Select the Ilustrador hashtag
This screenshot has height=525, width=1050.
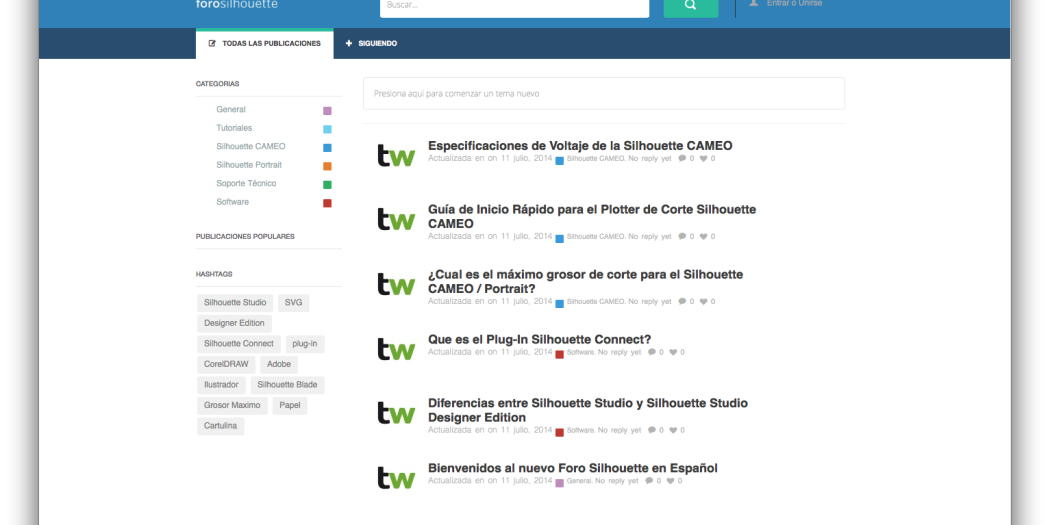click(222, 385)
